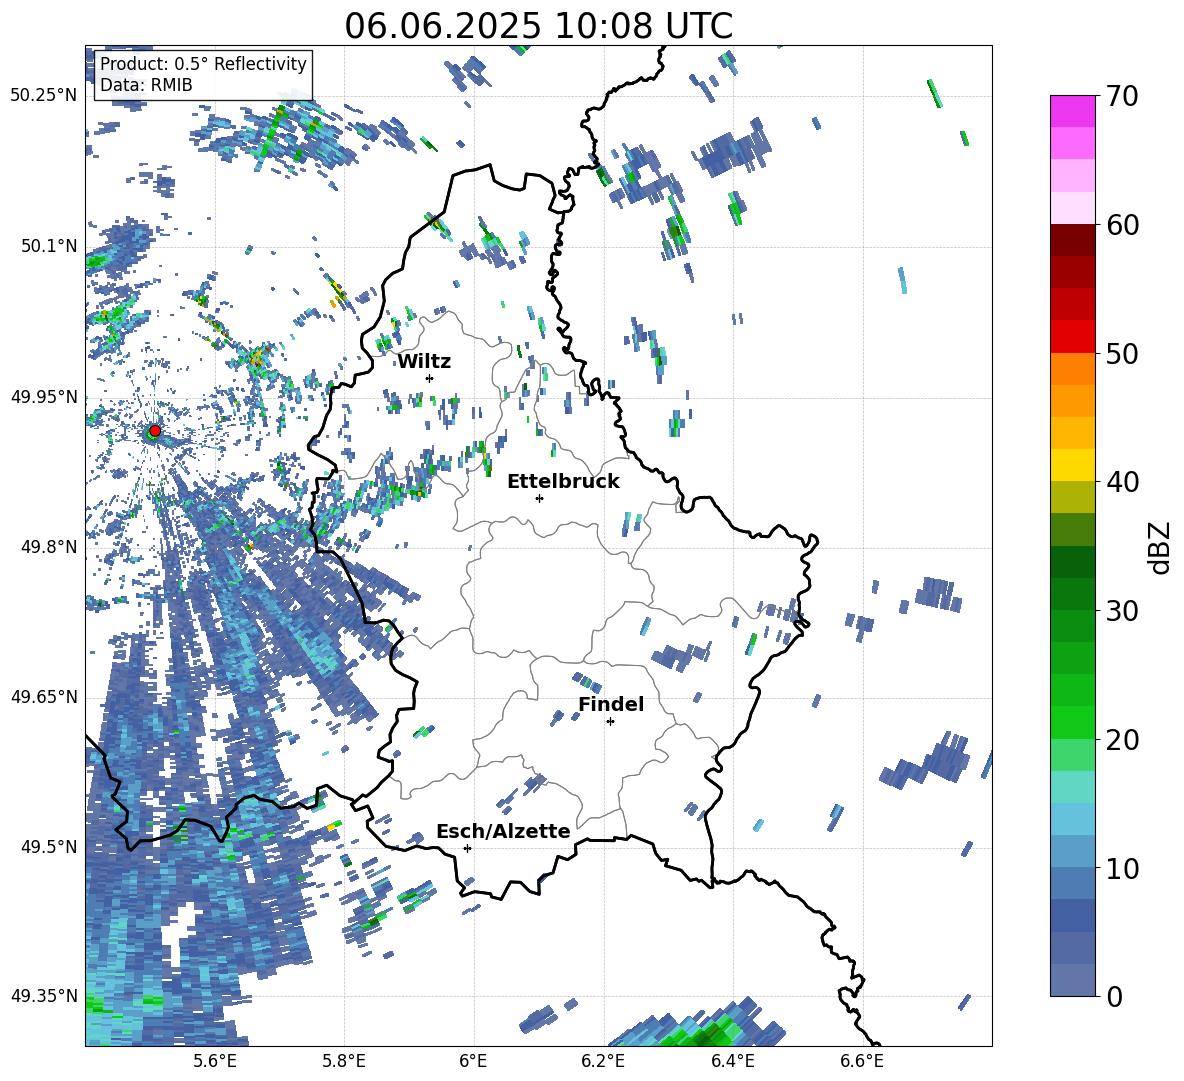Image resolution: width=1184 pixels, height=1081 pixels.
Task: Click the 49.65°N latitude label
Action: click(44, 696)
